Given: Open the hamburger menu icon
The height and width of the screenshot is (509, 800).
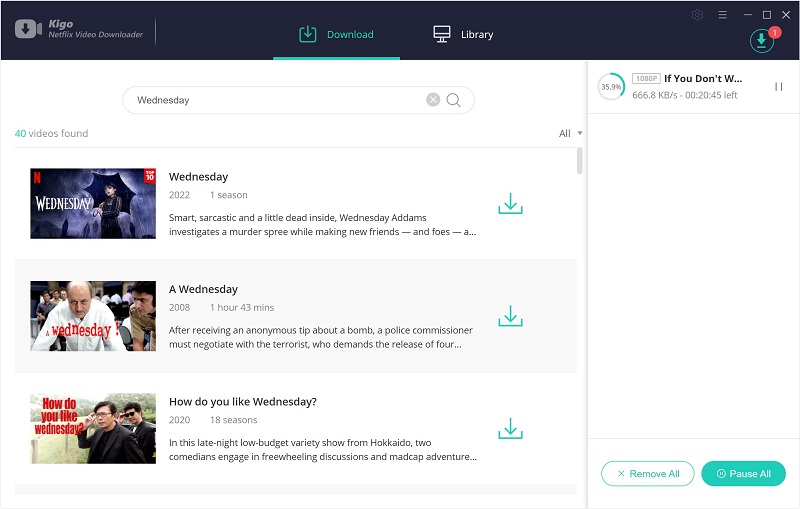Looking at the screenshot, I should click(722, 15).
